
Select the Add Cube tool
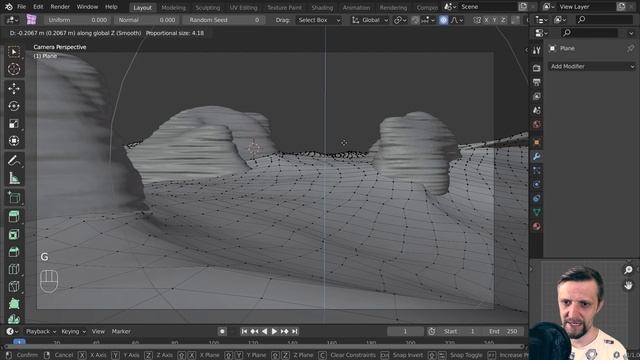point(14,198)
